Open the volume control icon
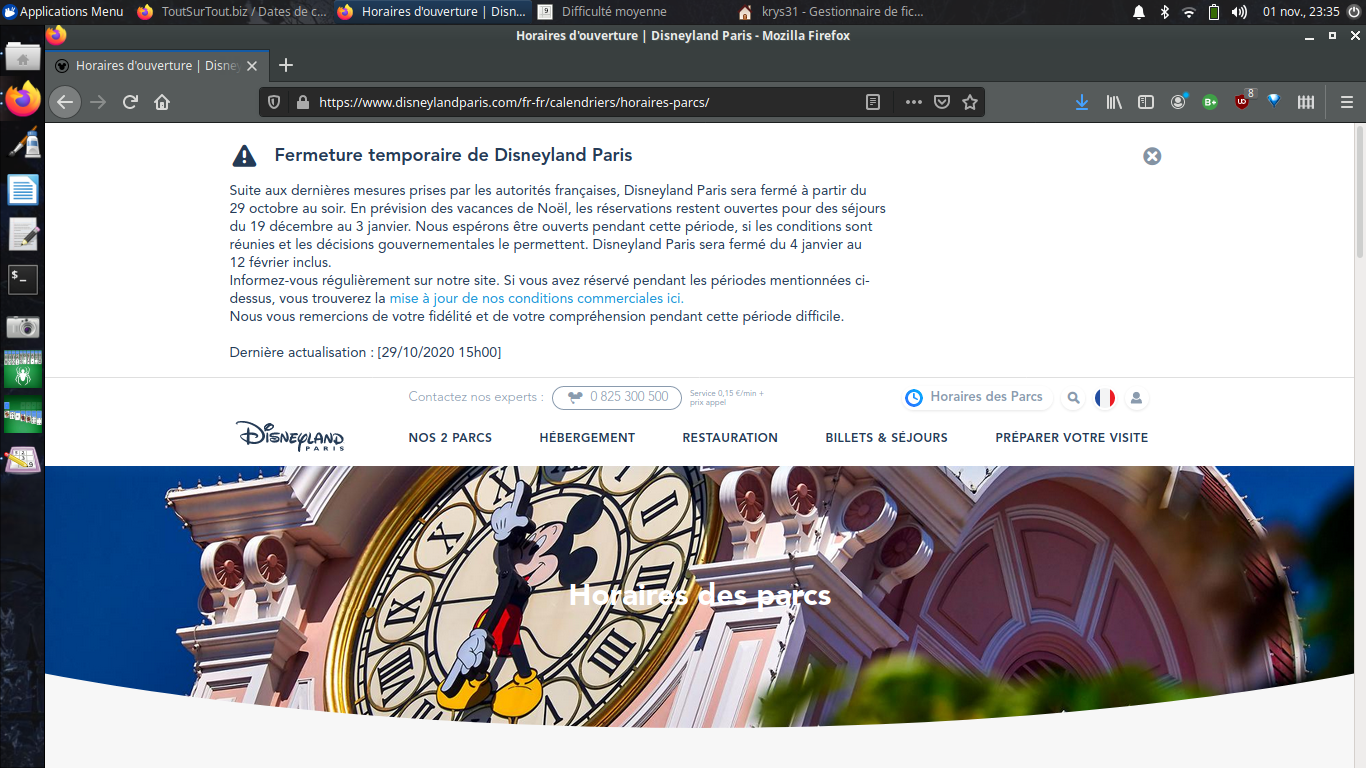The height and width of the screenshot is (768, 1366). 1239,12
